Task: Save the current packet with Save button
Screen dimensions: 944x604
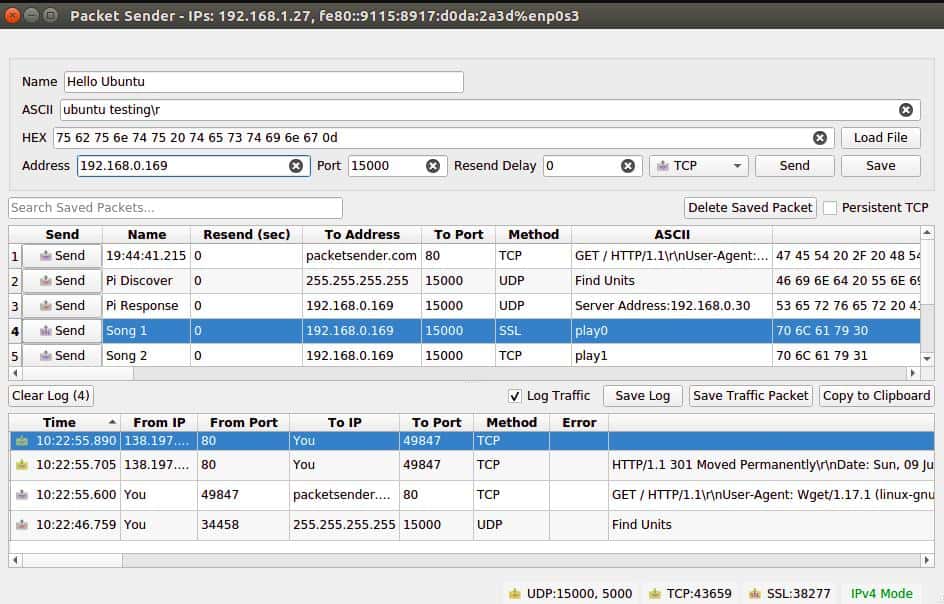Action: click(x=881, y=166)
